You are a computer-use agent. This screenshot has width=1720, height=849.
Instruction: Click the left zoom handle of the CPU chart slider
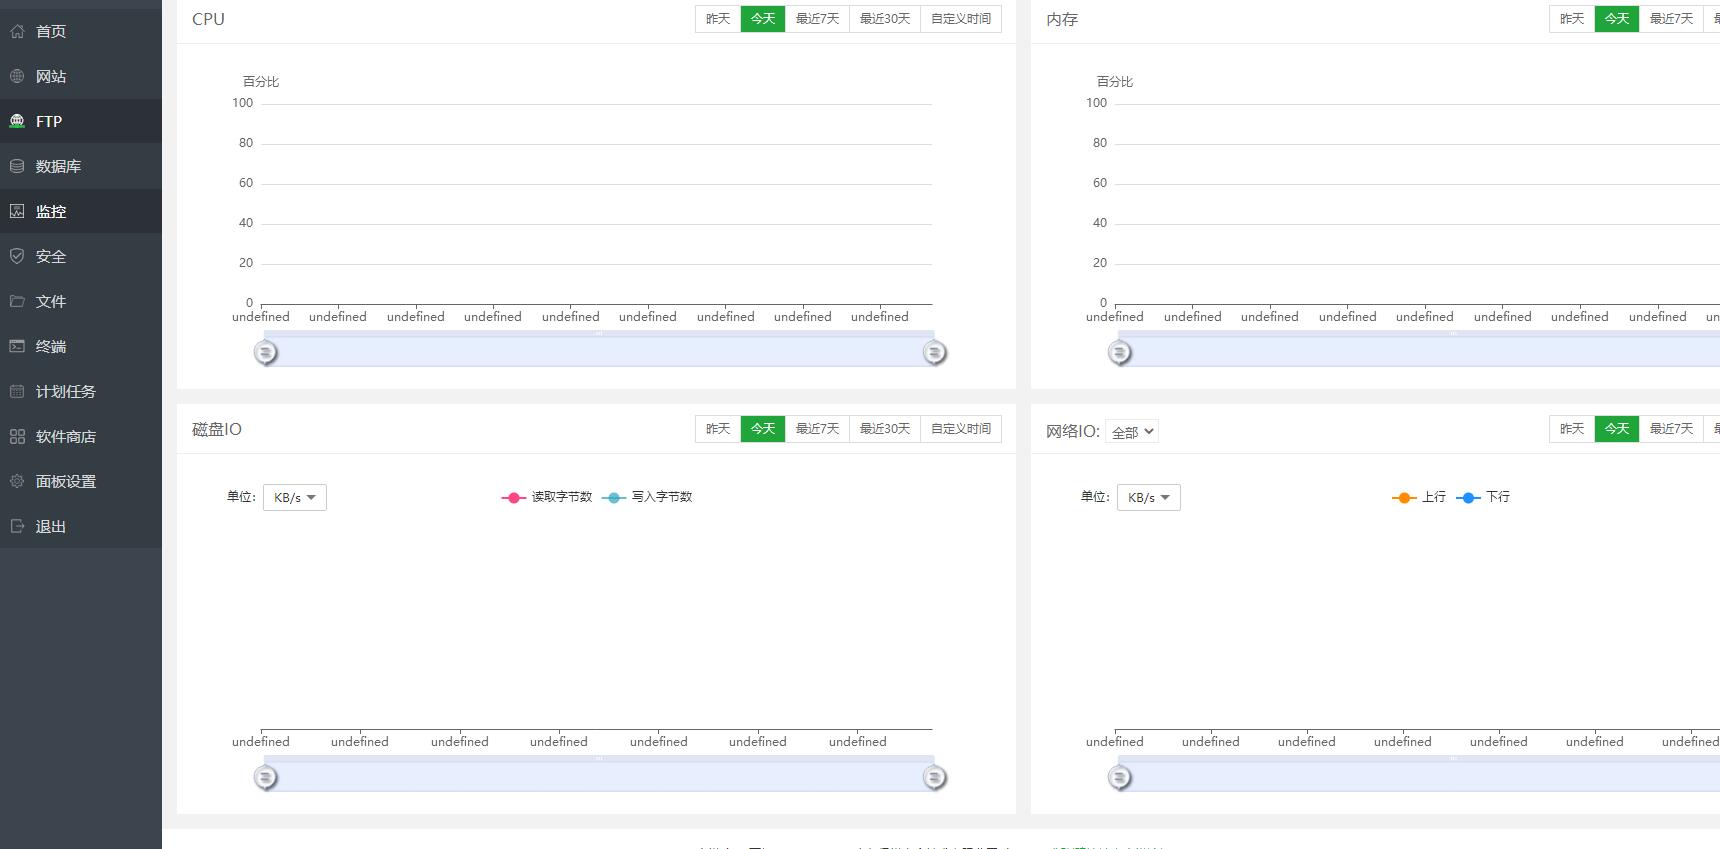265,352
